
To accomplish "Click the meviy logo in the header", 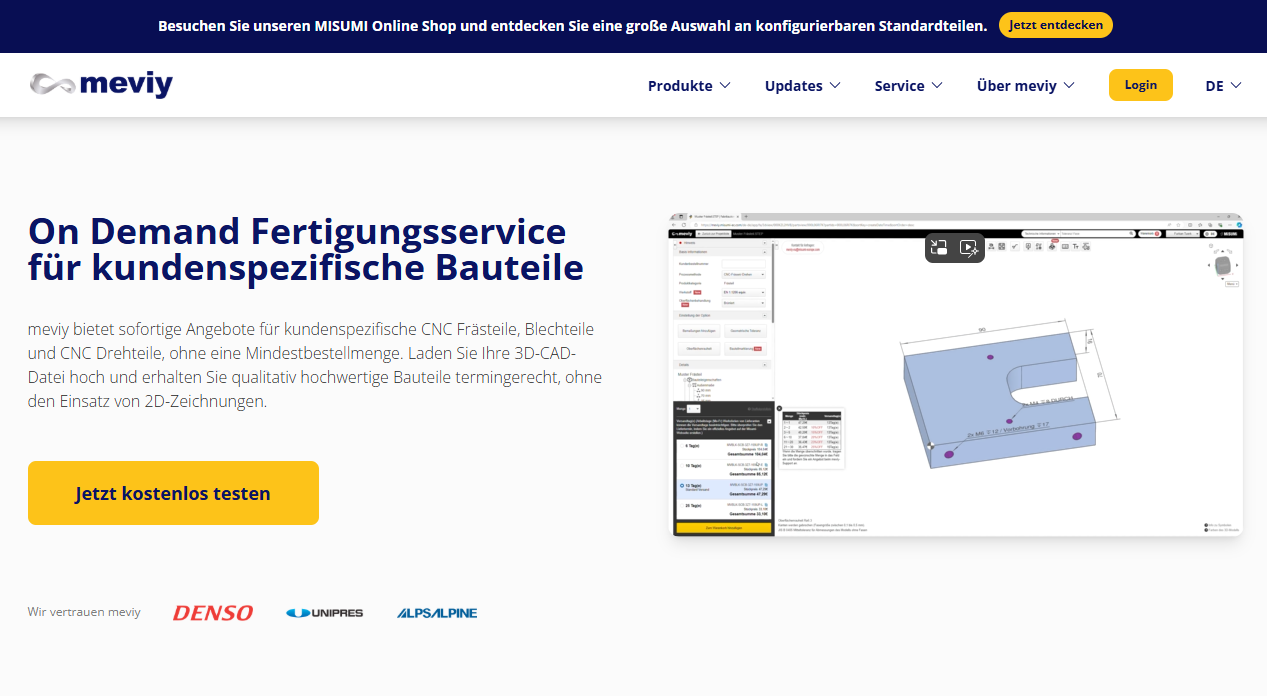I will click(x=101, y=85).
